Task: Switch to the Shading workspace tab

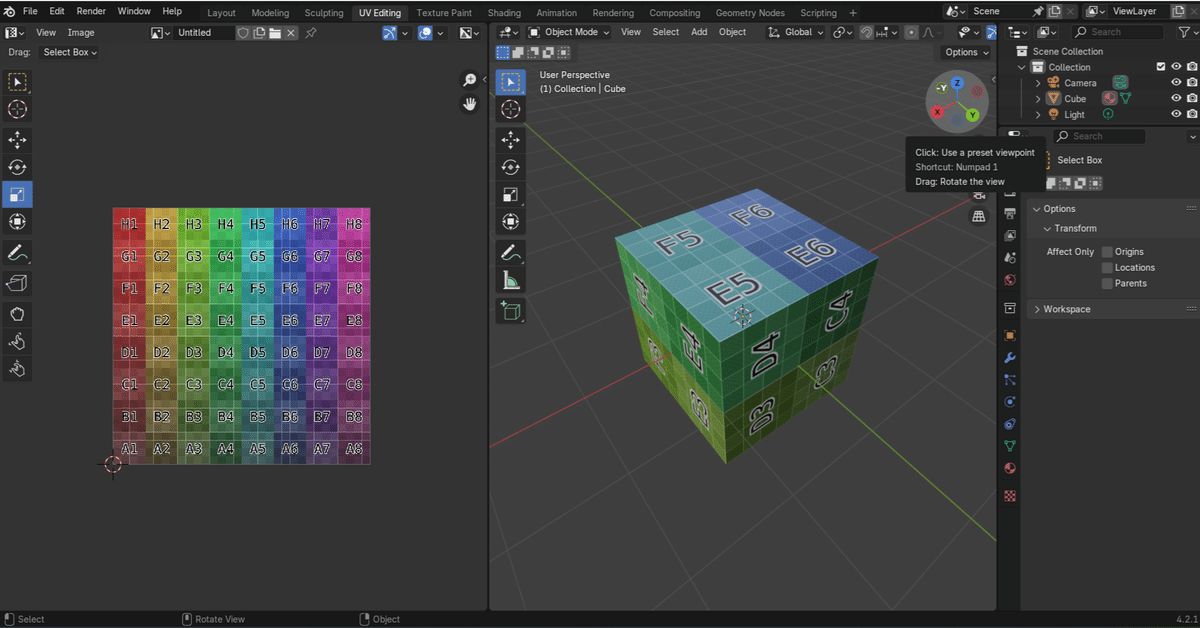Action: [504, 13]
